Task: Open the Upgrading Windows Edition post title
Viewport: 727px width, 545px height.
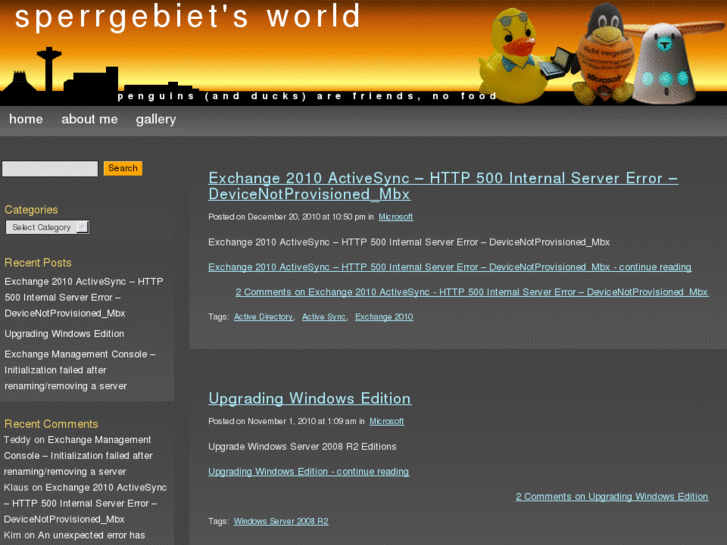Action: (310, 398)
